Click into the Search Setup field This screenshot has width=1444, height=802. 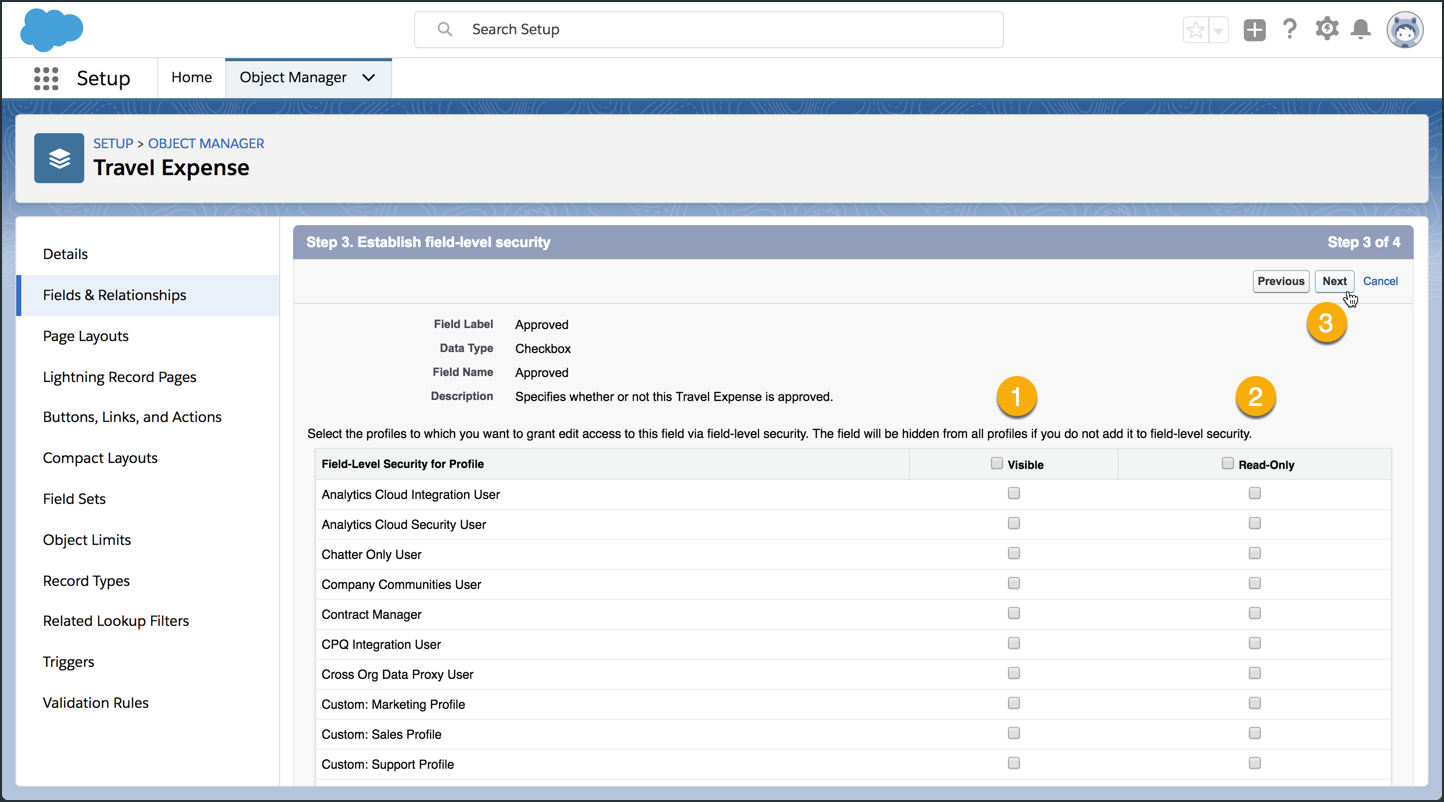(x=709, y=29)
